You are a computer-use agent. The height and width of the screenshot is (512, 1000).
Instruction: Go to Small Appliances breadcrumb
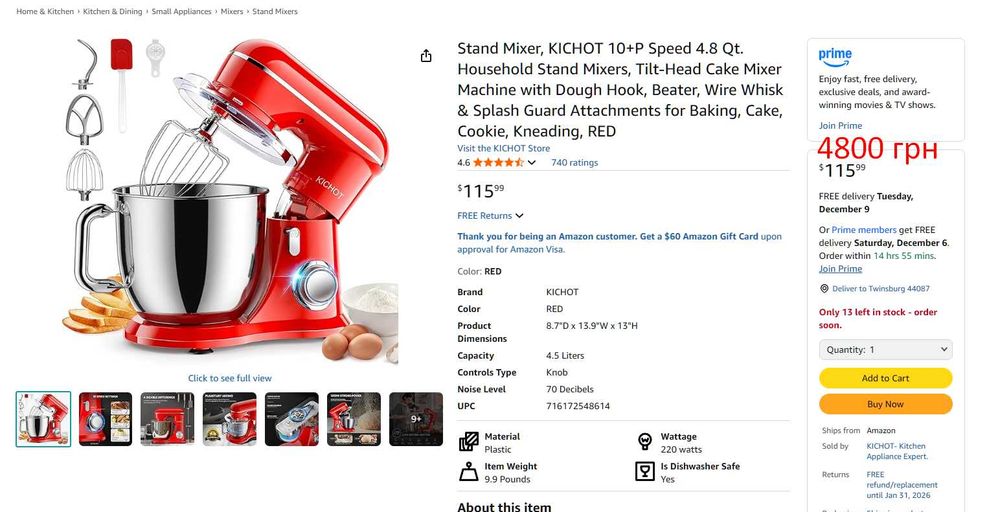click(x=181, y=11)
